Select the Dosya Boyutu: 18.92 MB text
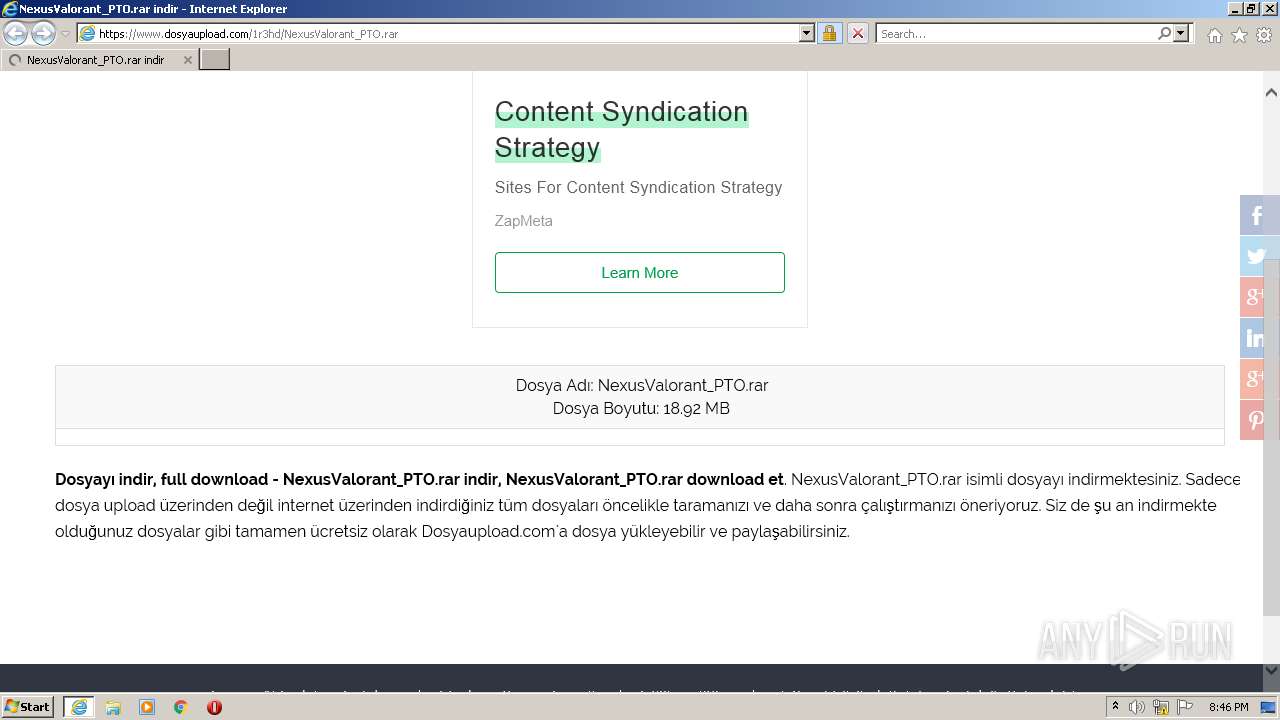Image resolution: width=1280 pixels, height=720 pixels. 641,408
